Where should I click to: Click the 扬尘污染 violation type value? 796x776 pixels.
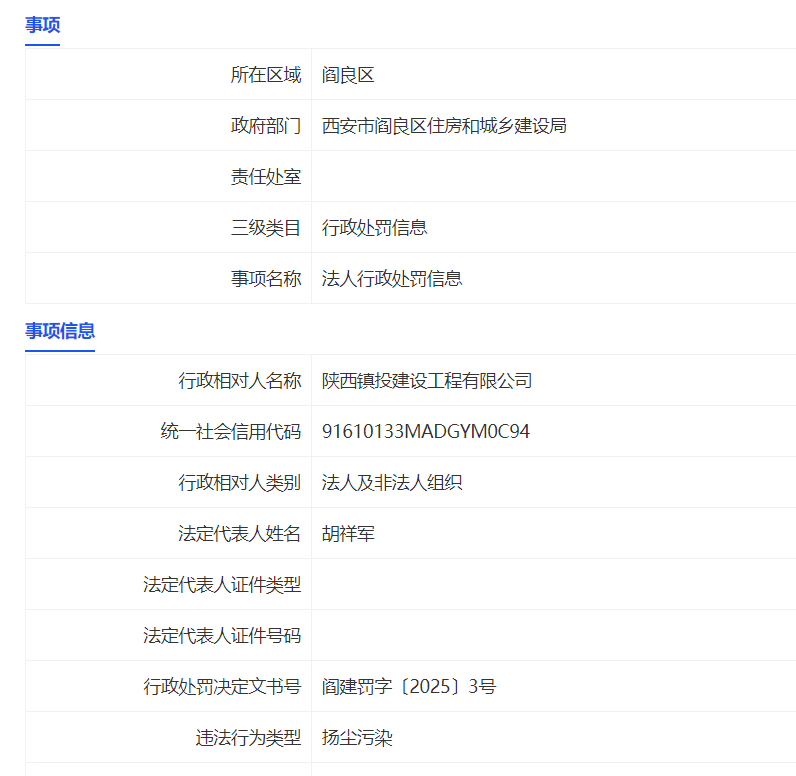point(357,738)
